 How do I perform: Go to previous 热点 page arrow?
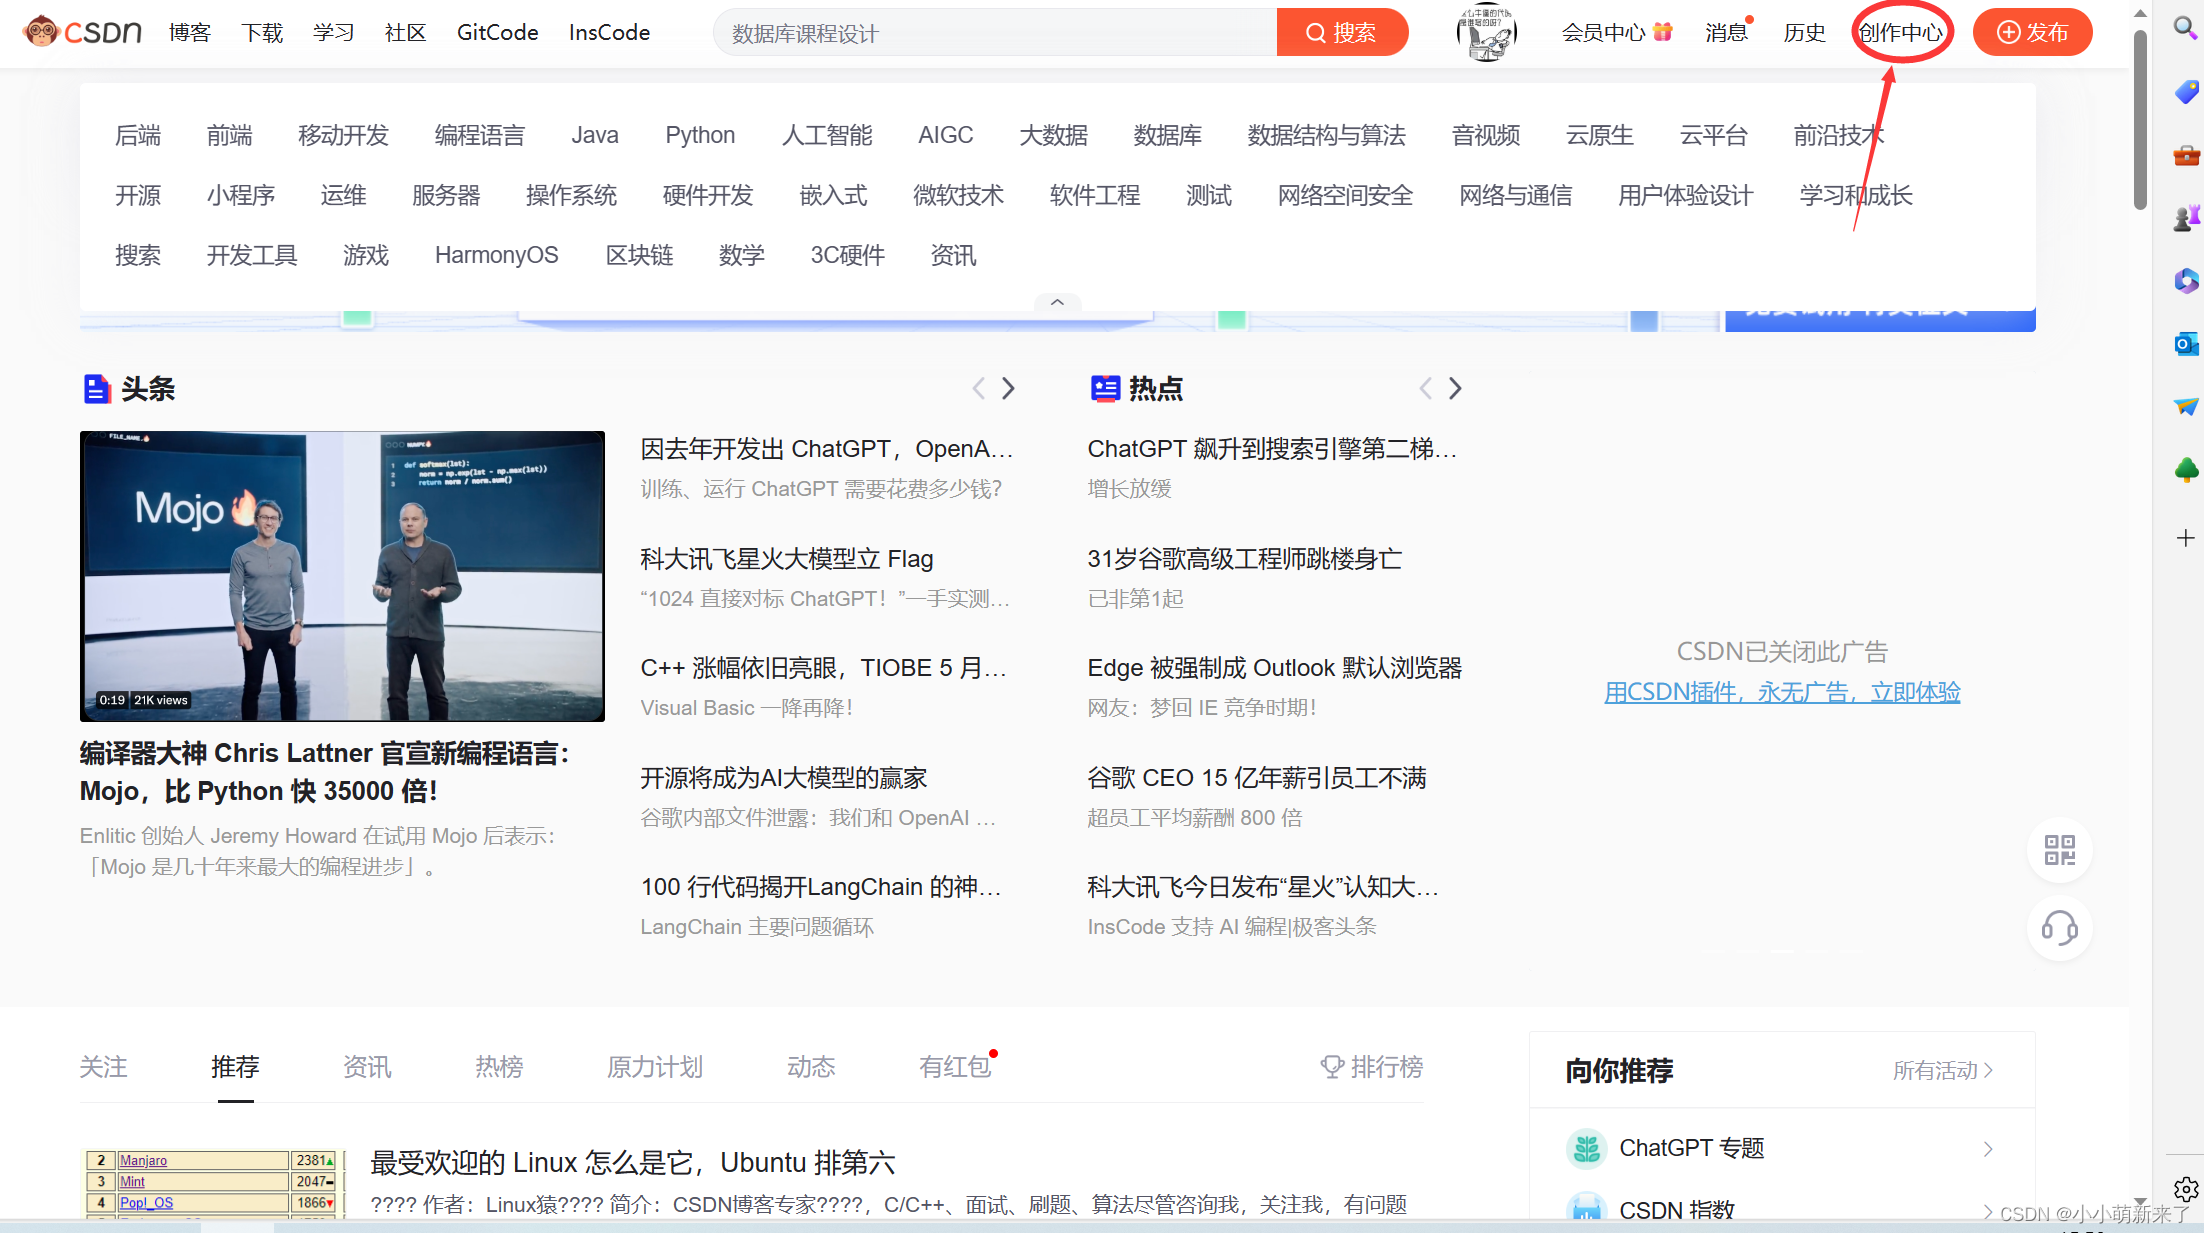[x=1426, y=388]
